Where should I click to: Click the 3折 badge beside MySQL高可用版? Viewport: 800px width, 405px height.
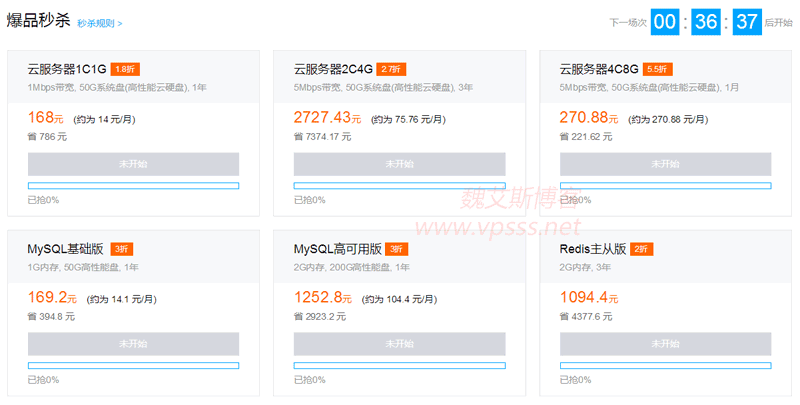click(396, 249)
